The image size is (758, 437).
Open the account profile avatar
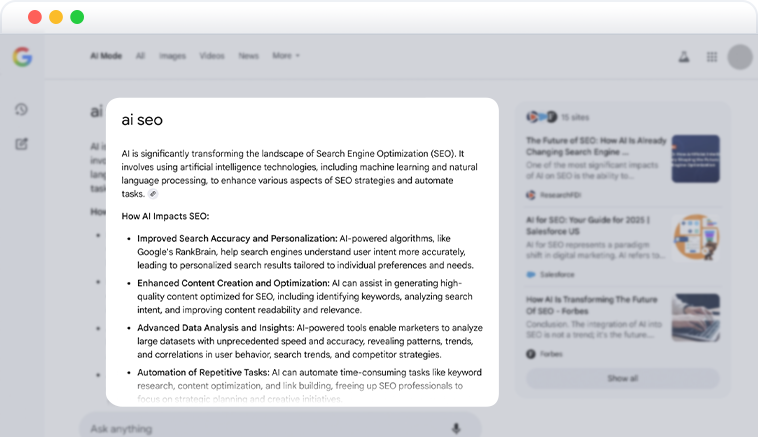[x=740, y=57]
